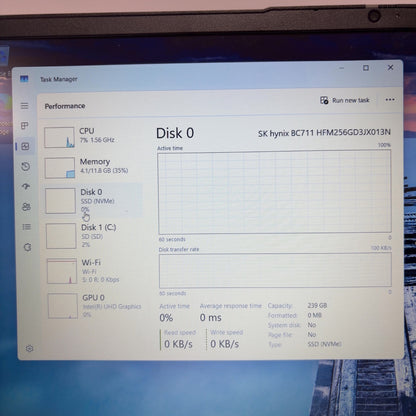Click the Write speed 0 KB/s value
This screenshot has height=416, width=416.
pyautogui.click(x=225, y=344)
